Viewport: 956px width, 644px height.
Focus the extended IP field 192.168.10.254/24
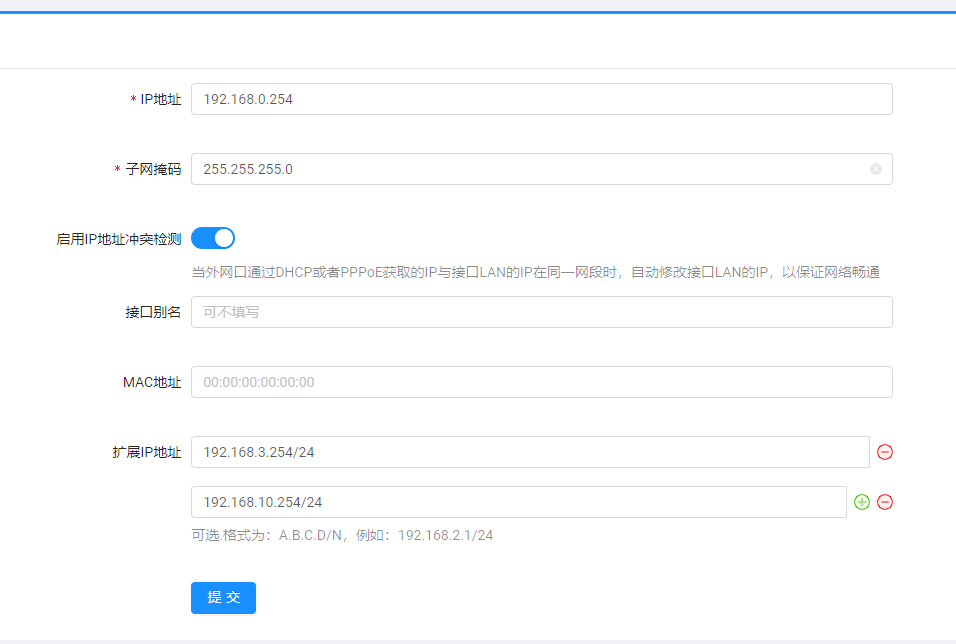(x=518, y=502)
